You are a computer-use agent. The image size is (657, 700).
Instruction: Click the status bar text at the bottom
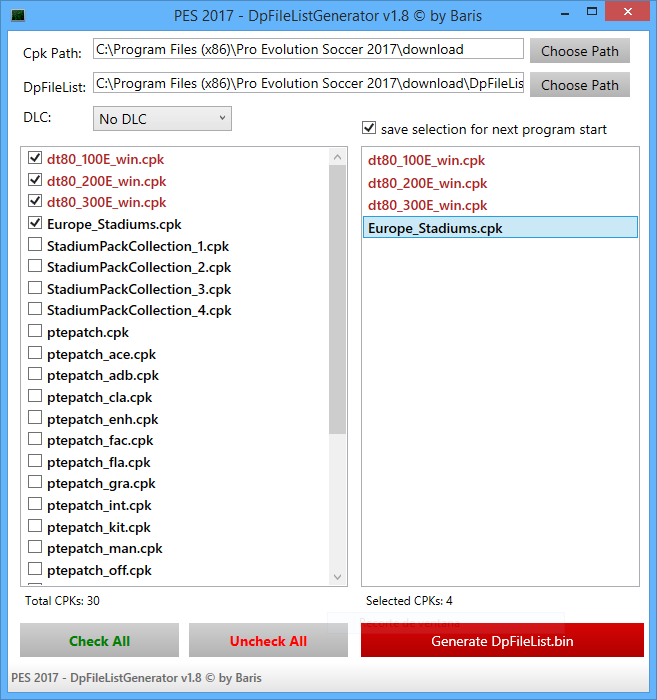click(136, 678)
